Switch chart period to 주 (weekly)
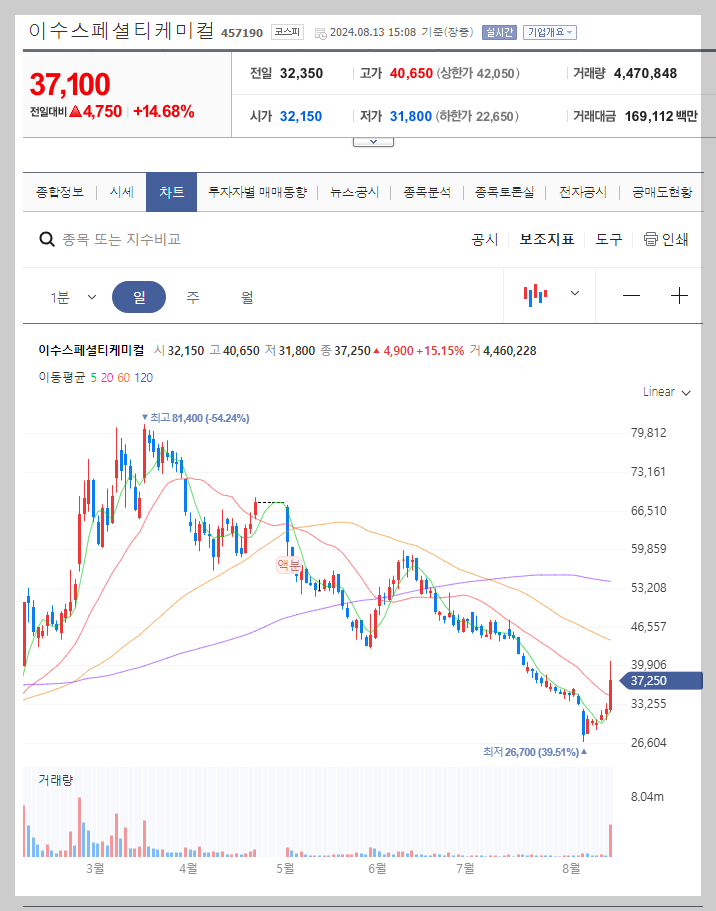Viewport: 716px width, 911px height. tap(192, 296)
